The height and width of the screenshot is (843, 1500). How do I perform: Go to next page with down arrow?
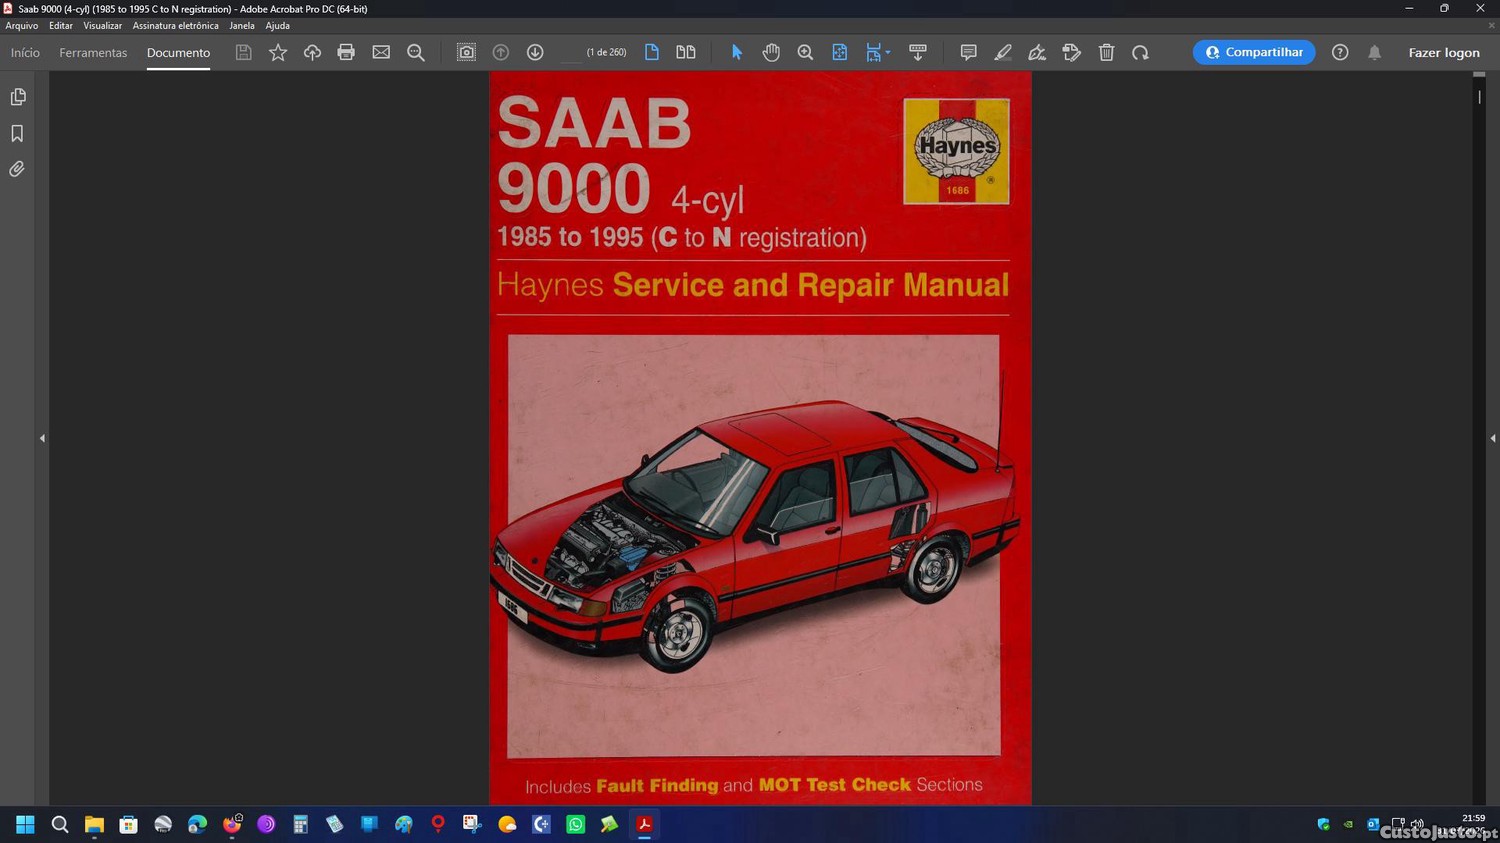(535, 52)
